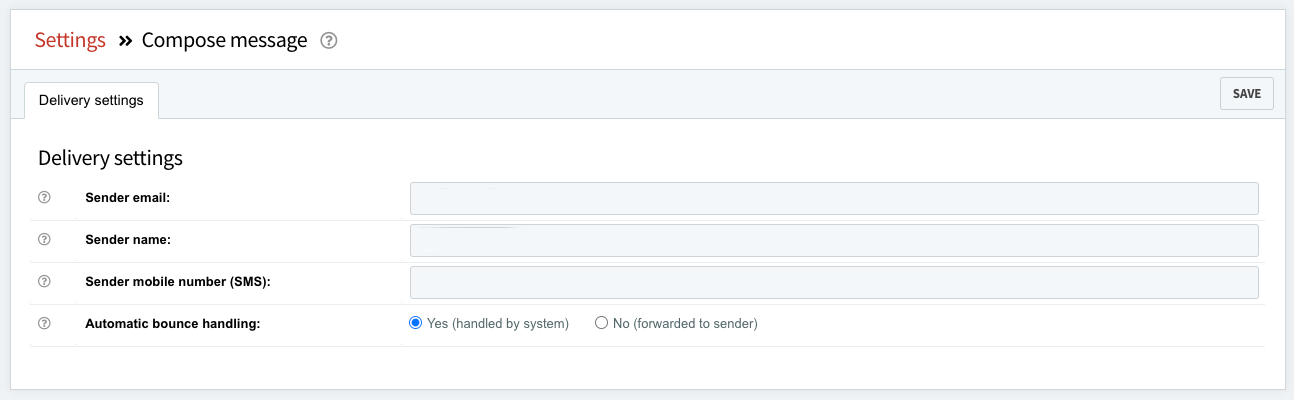
Task: Click the Compose message page title
Action: click(224, 40)
